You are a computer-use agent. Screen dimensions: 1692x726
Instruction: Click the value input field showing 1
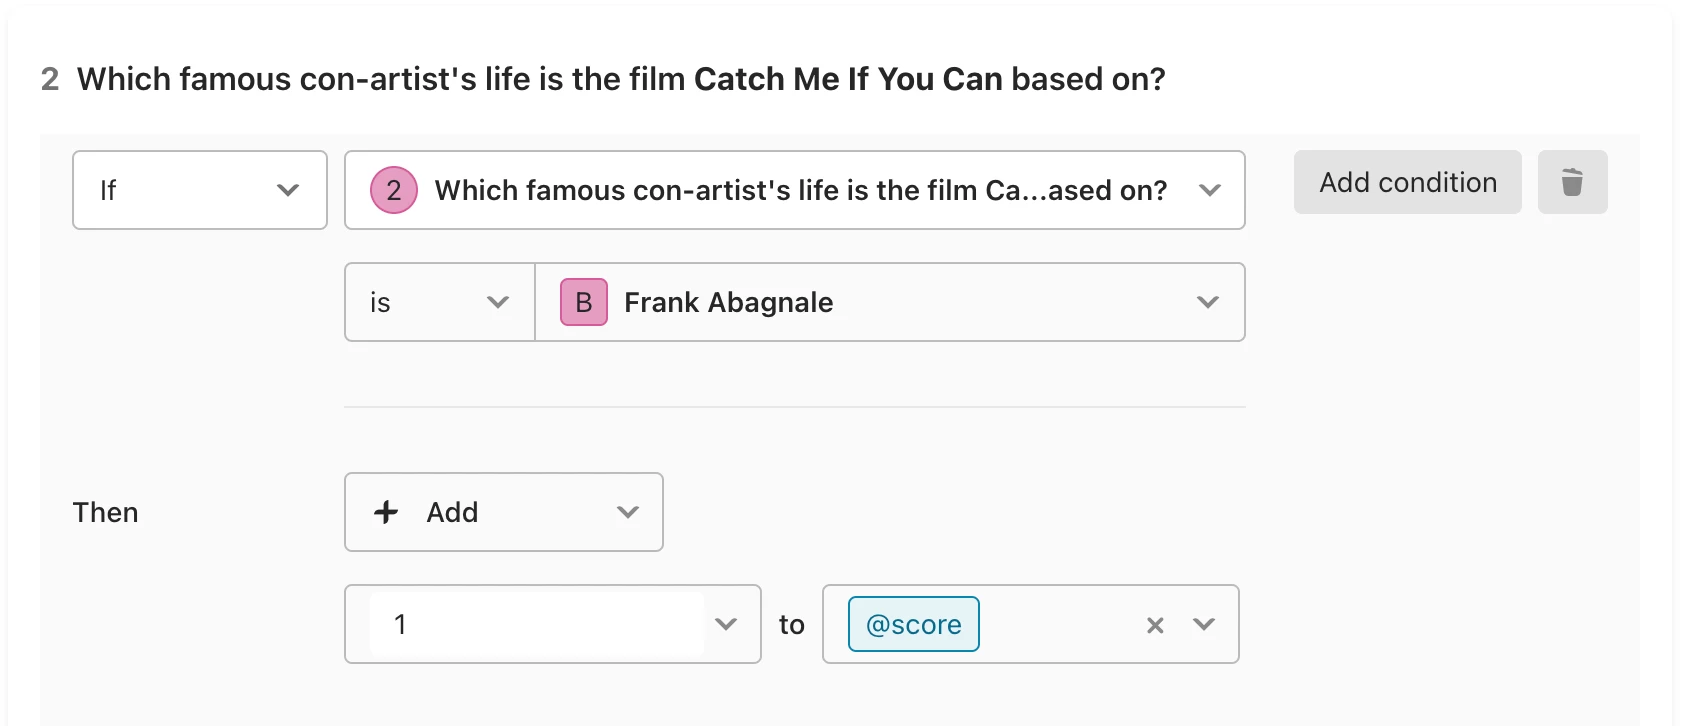536,624
